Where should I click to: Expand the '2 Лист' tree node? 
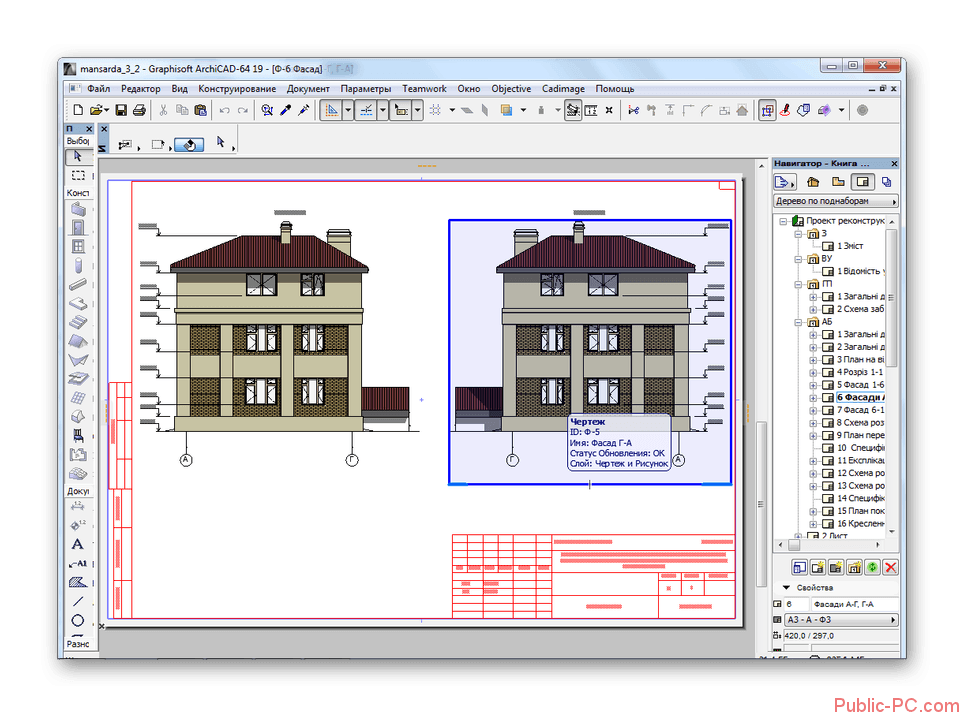tap(798, 536)
